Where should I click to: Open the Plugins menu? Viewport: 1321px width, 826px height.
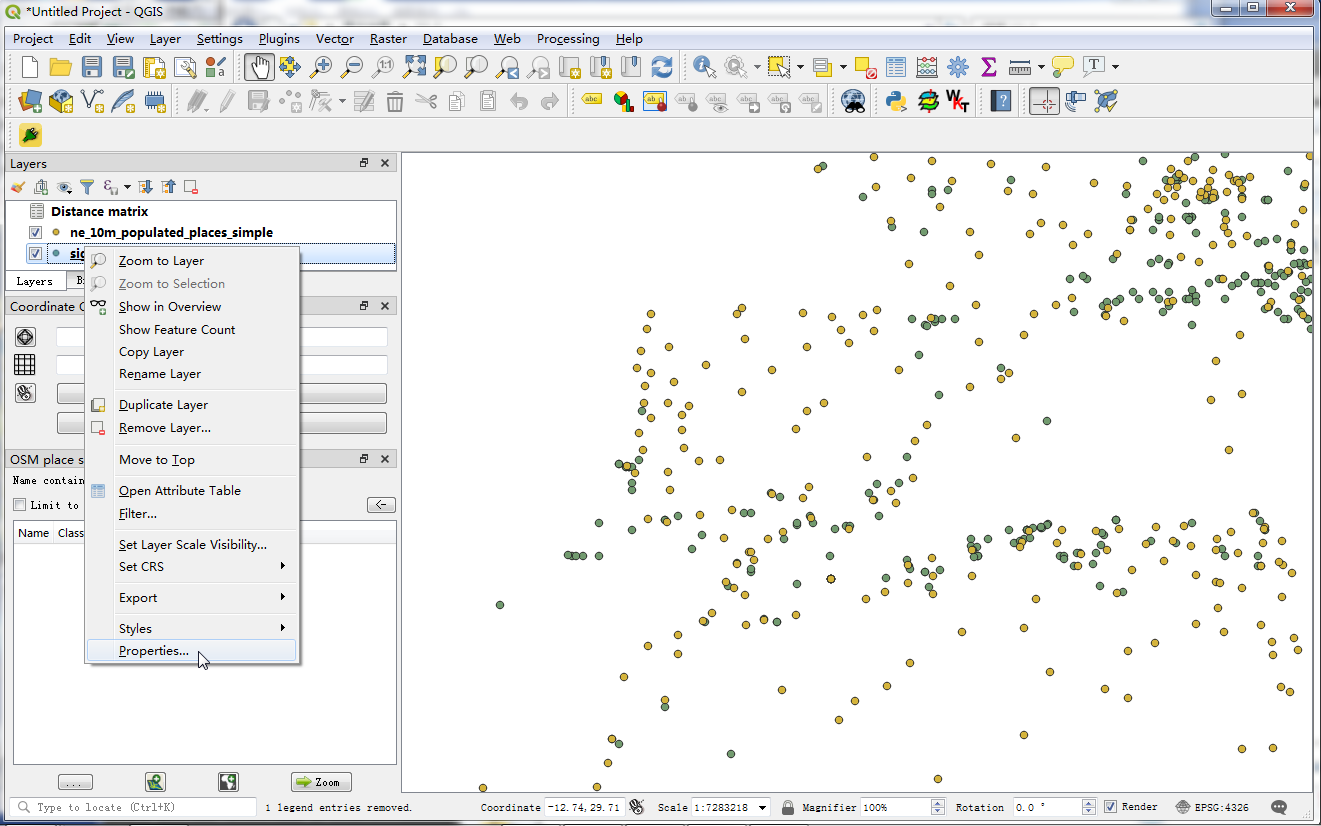[279, 39]
